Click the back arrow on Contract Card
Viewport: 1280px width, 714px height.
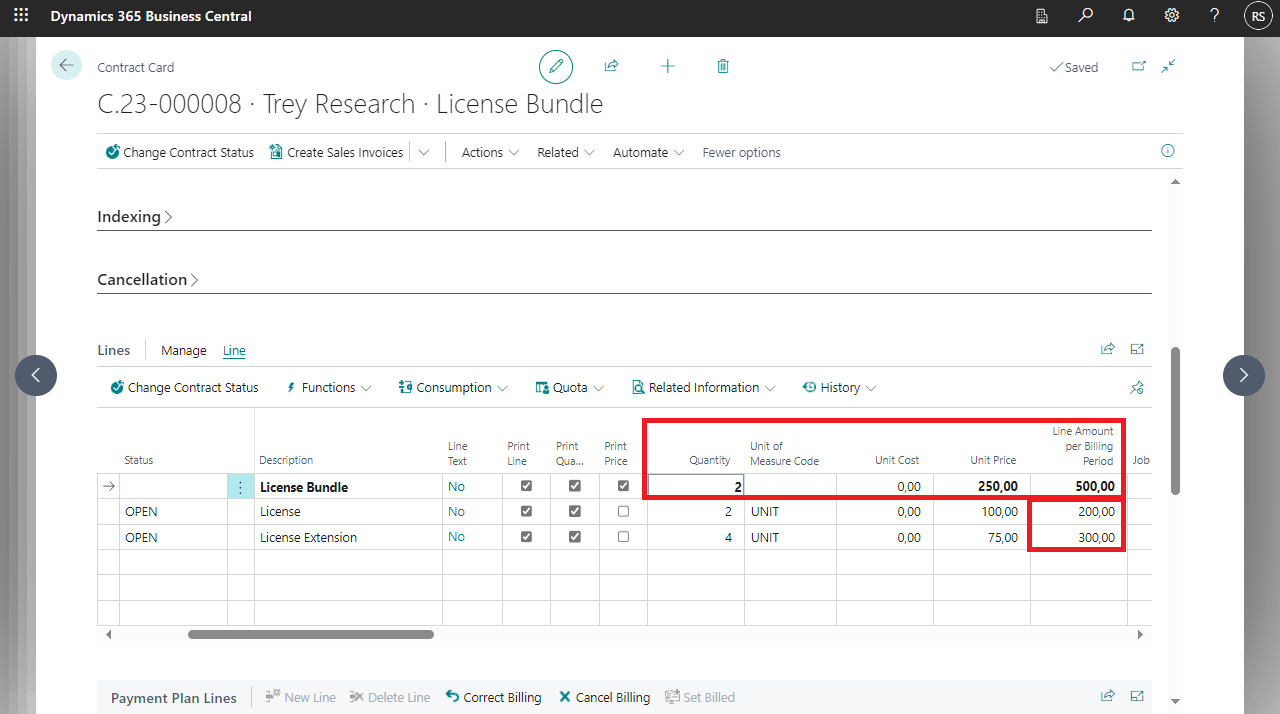(66, 66)
